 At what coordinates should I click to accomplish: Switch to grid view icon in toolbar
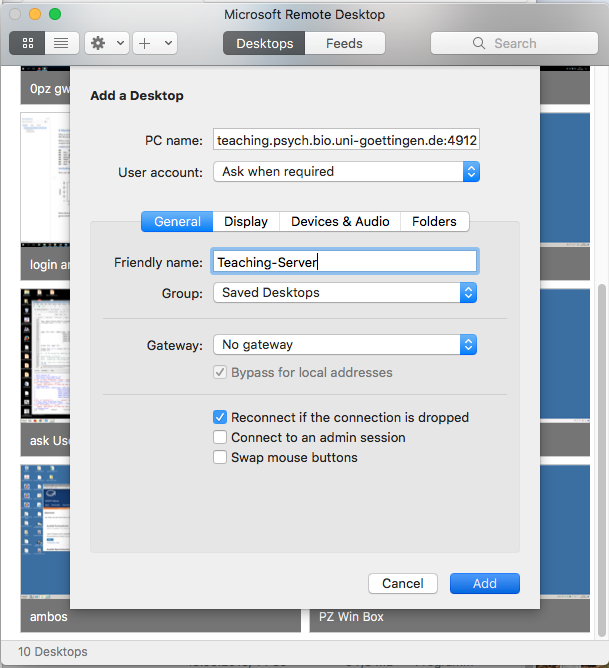point(27,43)
